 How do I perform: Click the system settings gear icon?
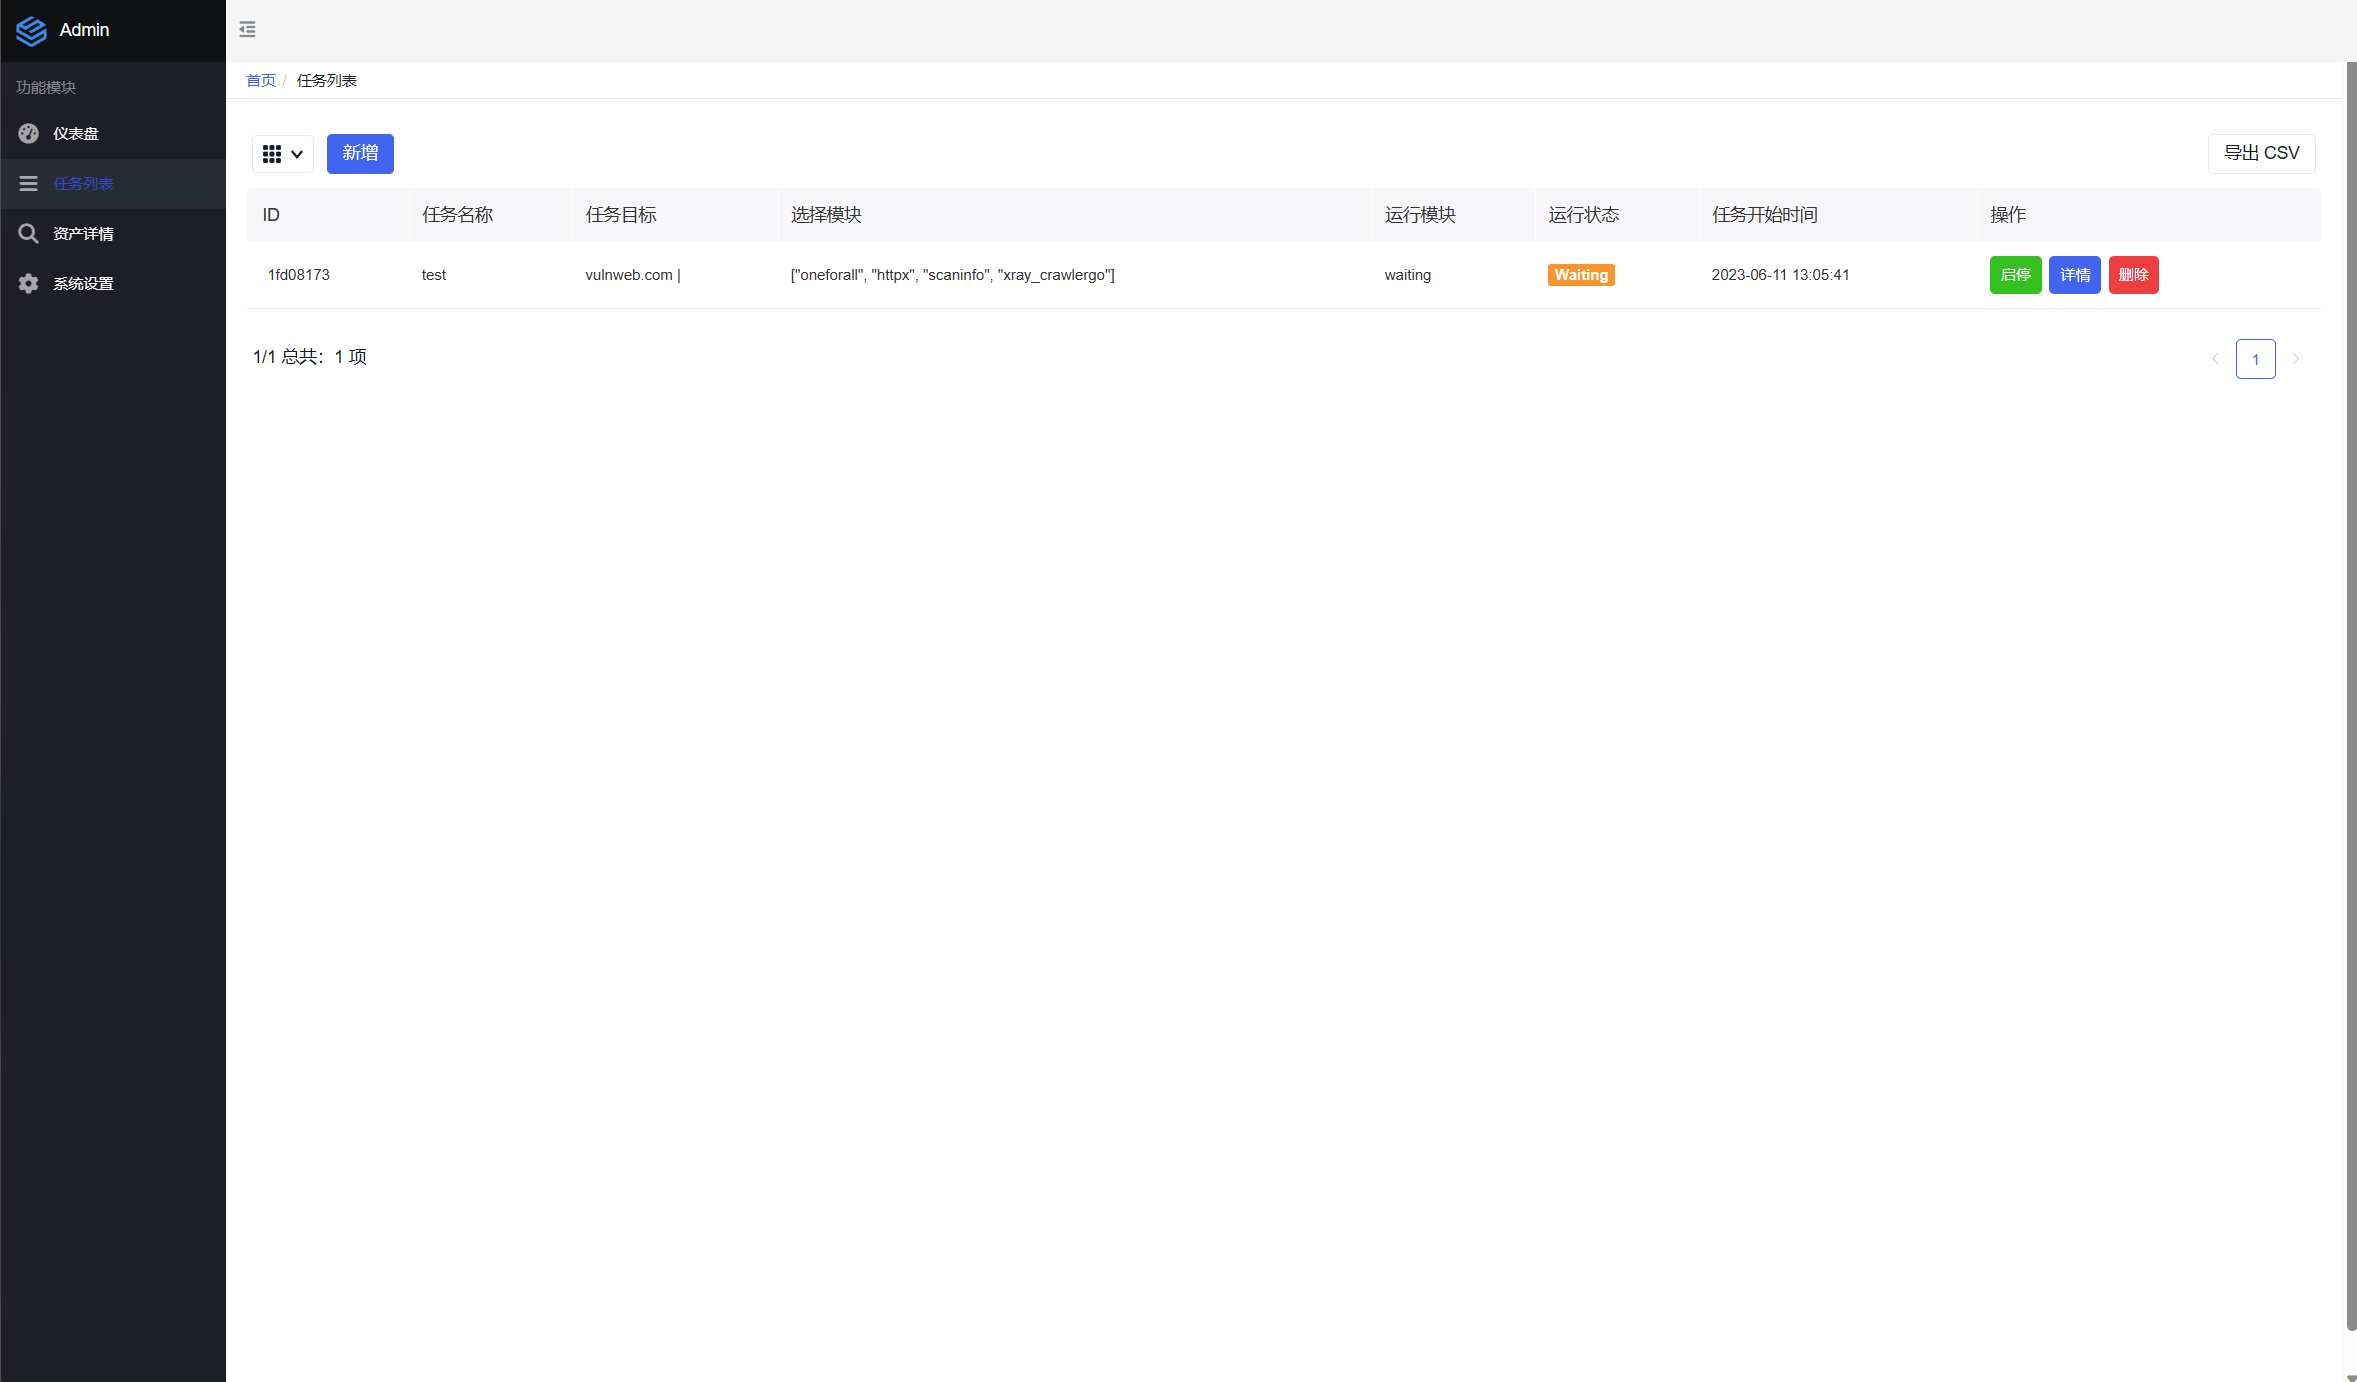(x=28, y=284)
